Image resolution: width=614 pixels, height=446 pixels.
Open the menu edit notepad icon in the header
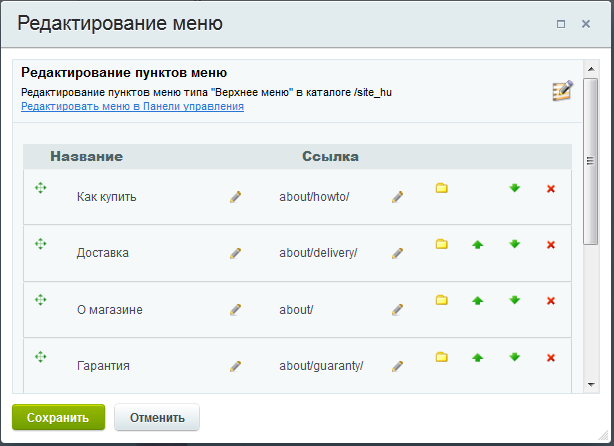(563, 91)
